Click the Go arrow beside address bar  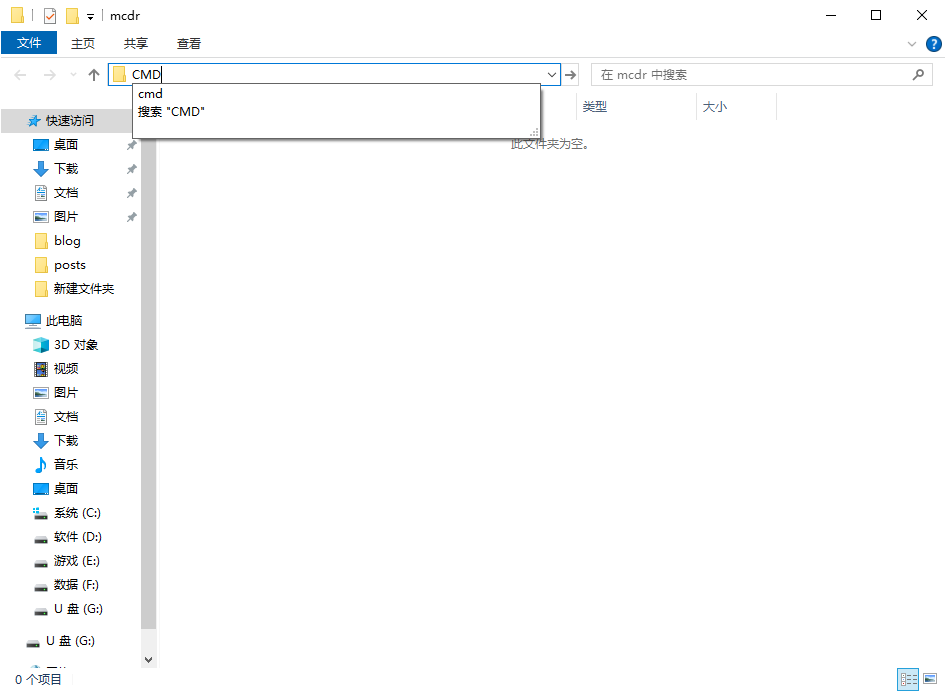571,75
